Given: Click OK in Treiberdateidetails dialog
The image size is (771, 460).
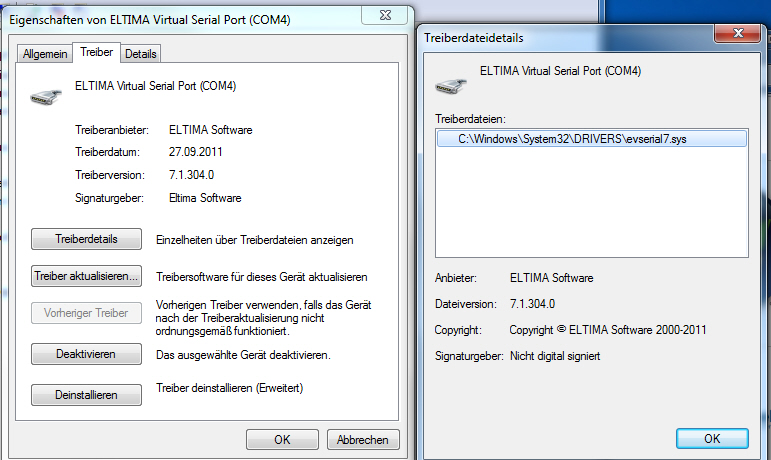Looking at the screenshot, I should click(712, 438).
